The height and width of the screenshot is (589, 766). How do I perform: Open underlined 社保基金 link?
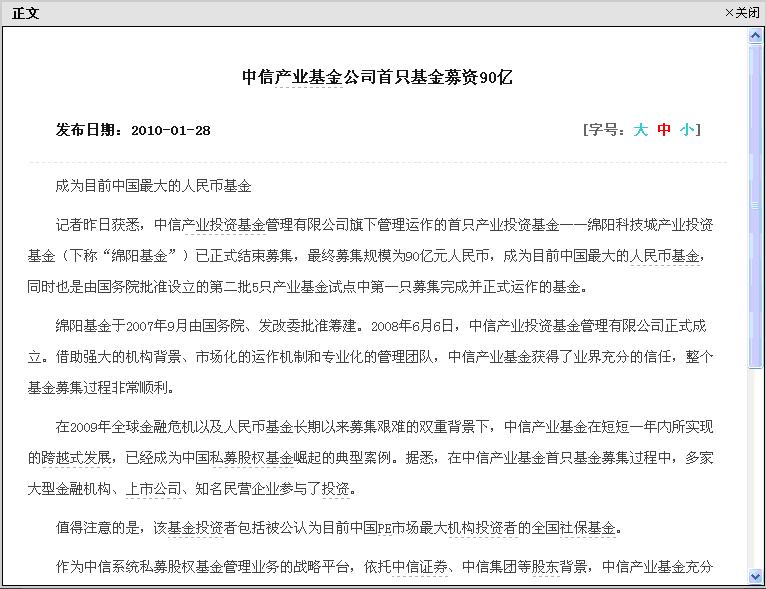point(588,528)
